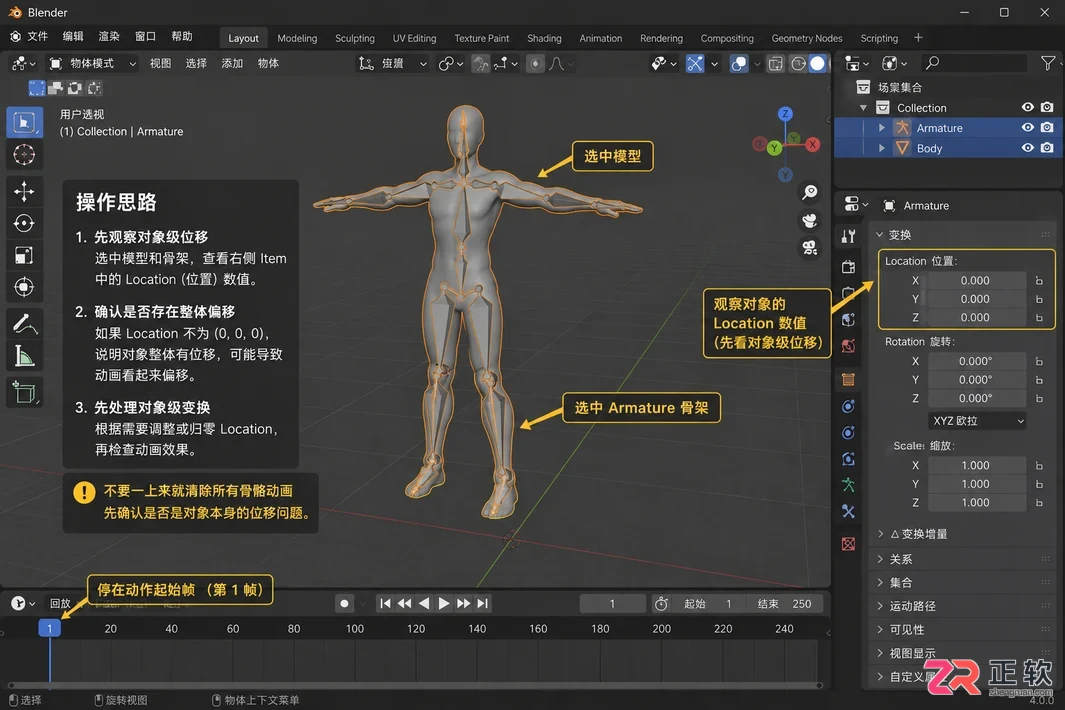1065x710 pixels.
Task: Select the Box Select tool
Action: (x=24, y=122)
